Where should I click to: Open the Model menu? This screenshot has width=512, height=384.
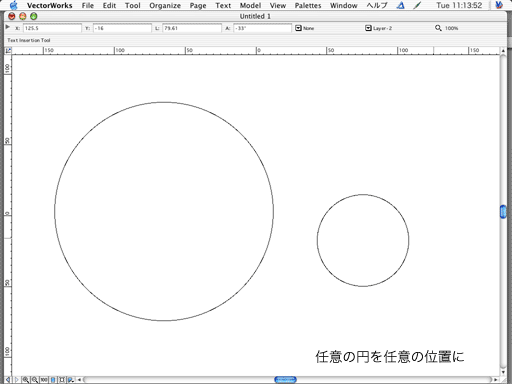[x=250, y=6]
